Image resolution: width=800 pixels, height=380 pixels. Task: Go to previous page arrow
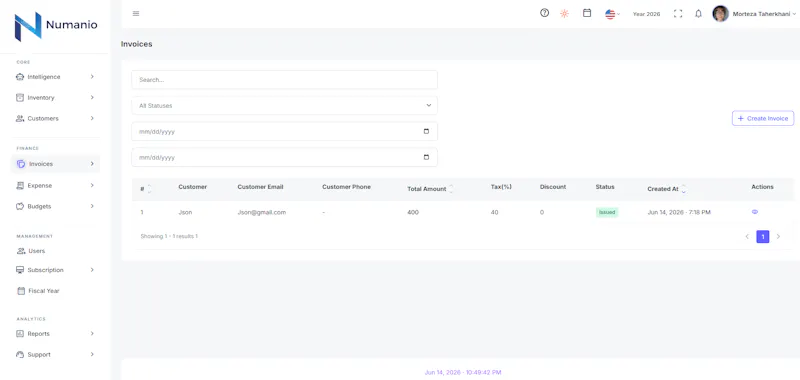747,237
